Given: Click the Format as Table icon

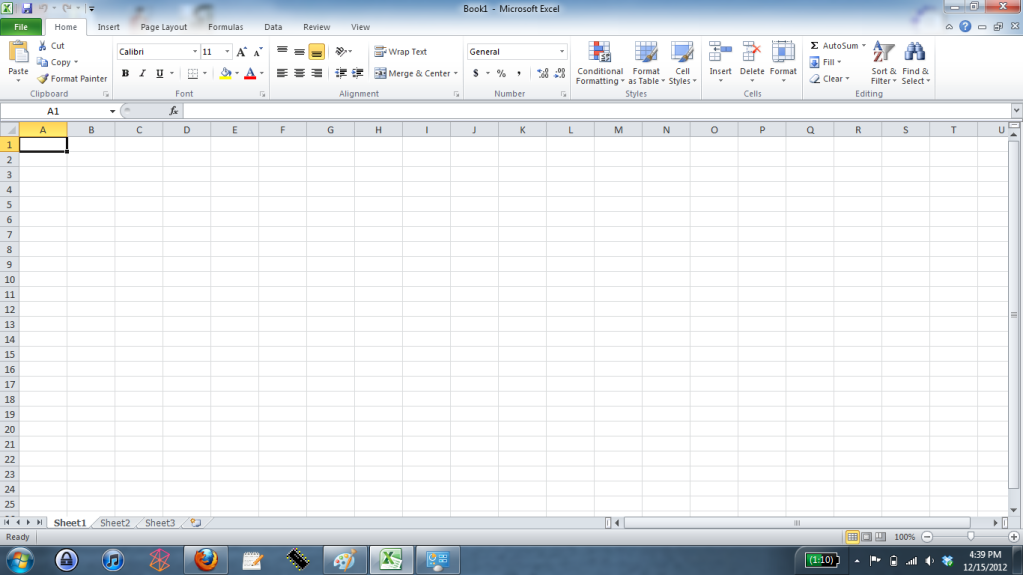Looking at the screenshot, I should pos(646,52).
